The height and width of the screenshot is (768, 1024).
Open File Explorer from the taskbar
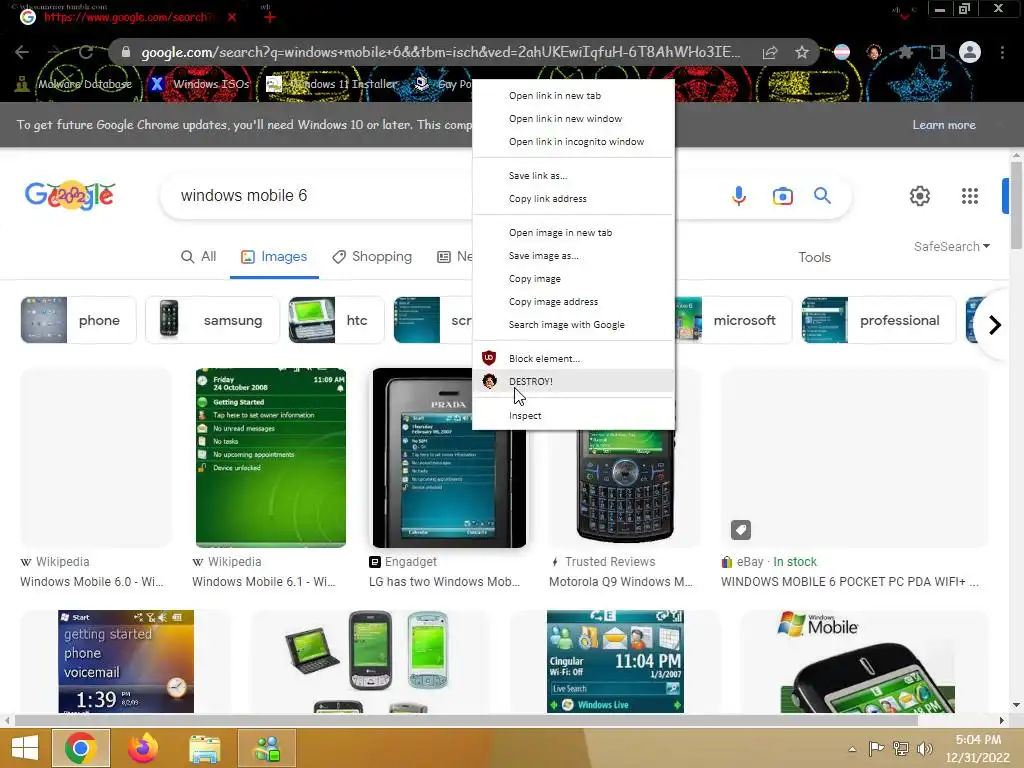(204, 748)
